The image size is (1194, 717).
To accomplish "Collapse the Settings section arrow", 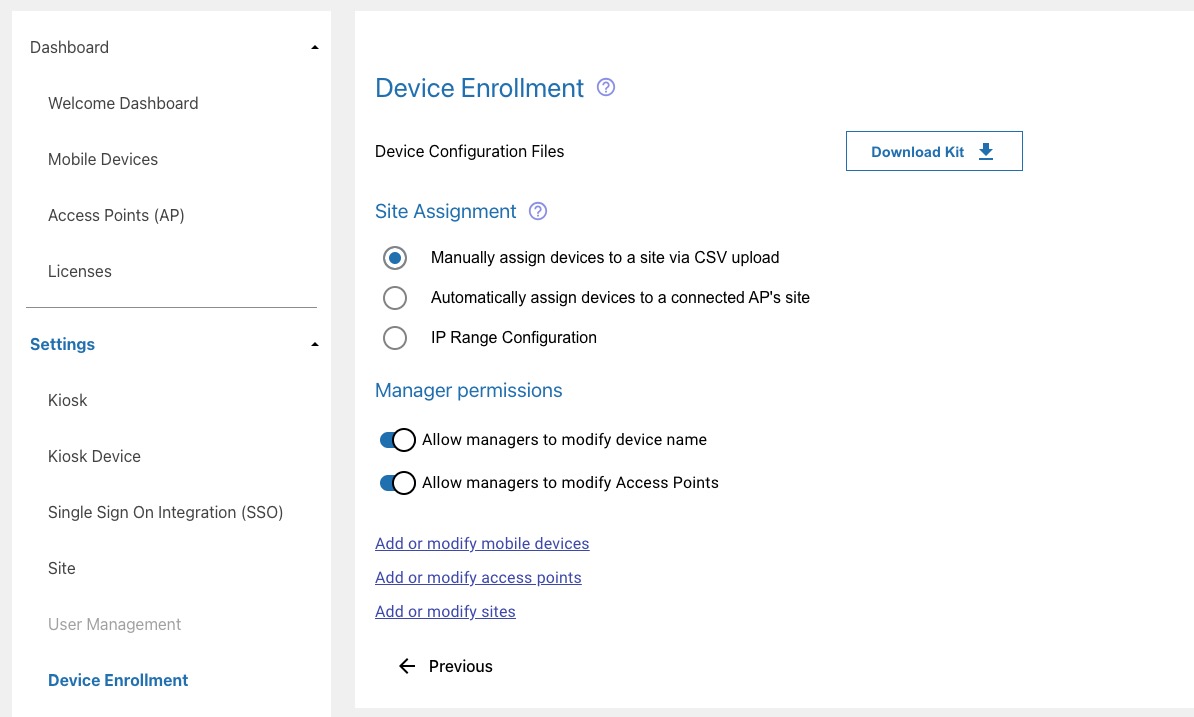I will 315,345.
